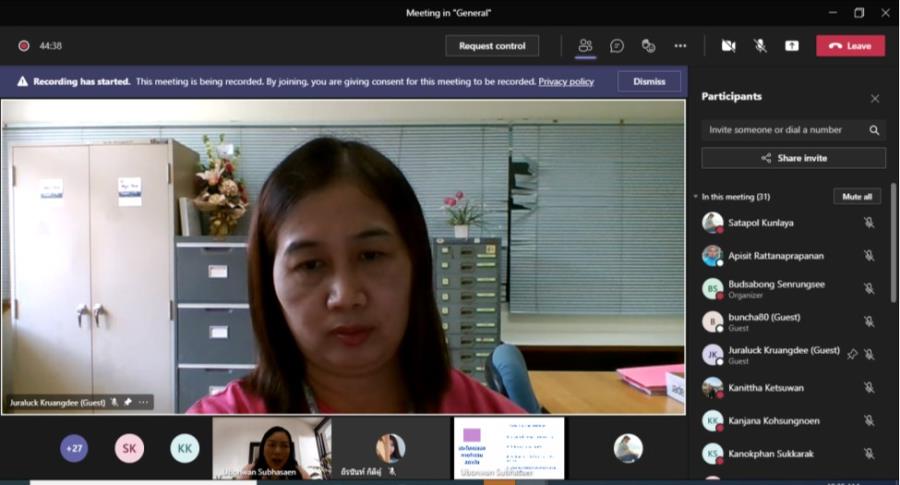Open more options on Juraluck's video tile
Screen dimensions: 900x485
click(x=144, y=402)
